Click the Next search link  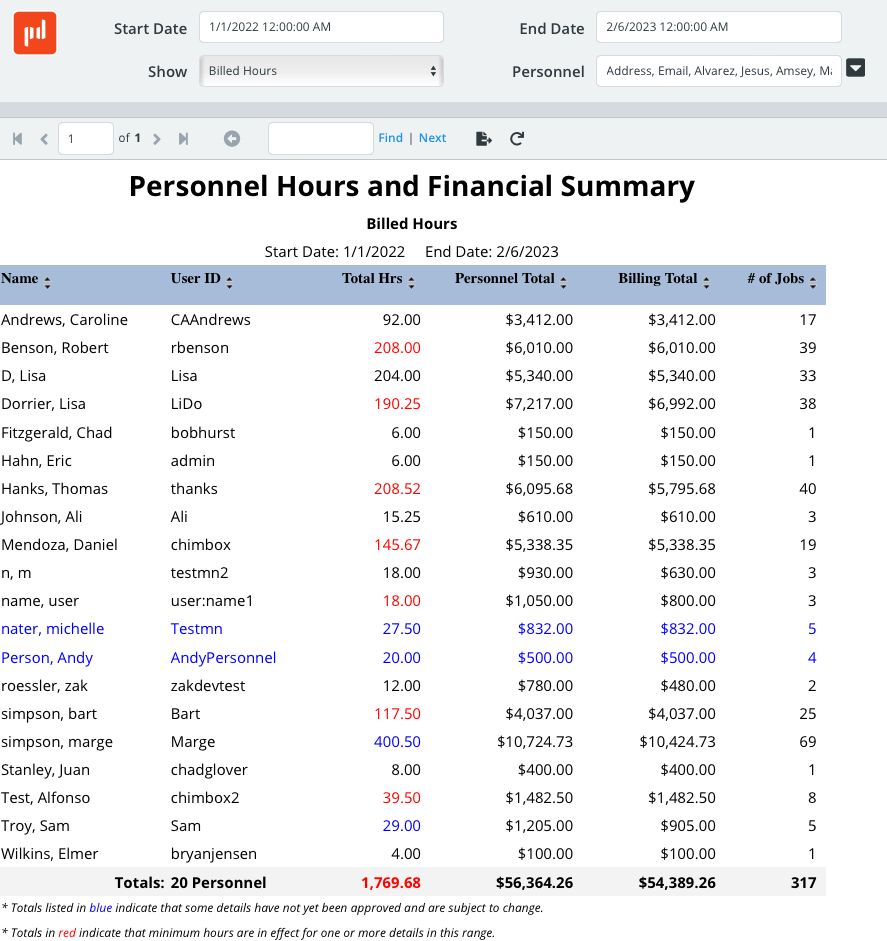pyautogui.click(x=432, y=138)
